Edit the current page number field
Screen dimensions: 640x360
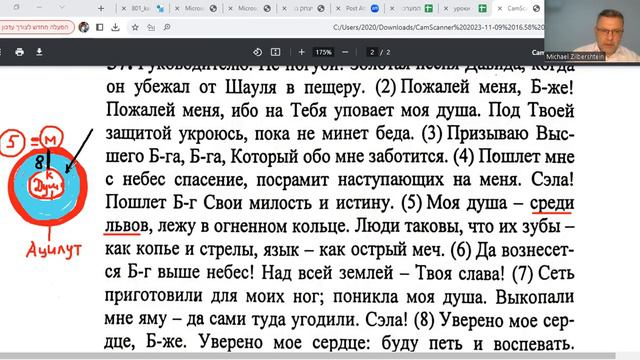tap(372, 52)
